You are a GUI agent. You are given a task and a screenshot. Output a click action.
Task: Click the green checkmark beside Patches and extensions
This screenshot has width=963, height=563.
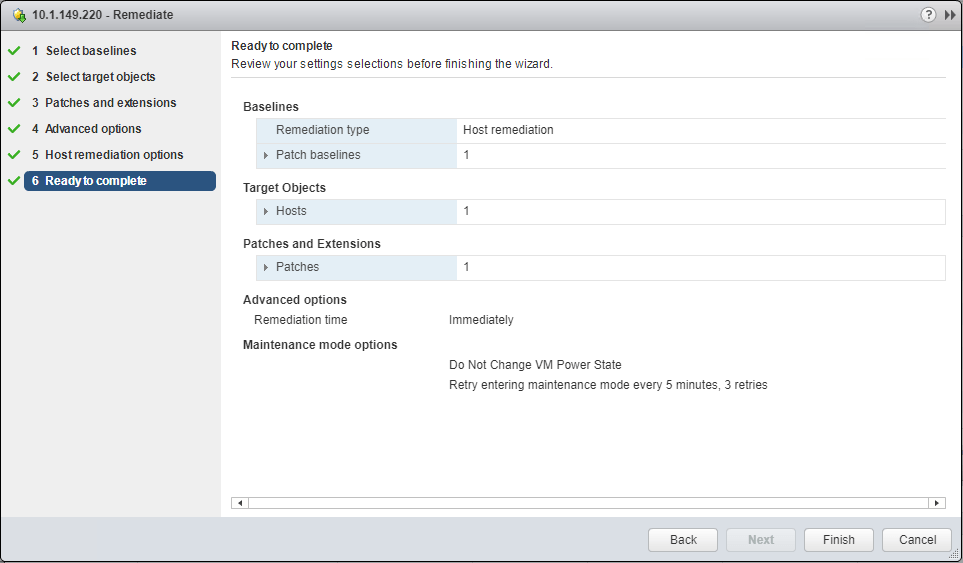point(14,103)
